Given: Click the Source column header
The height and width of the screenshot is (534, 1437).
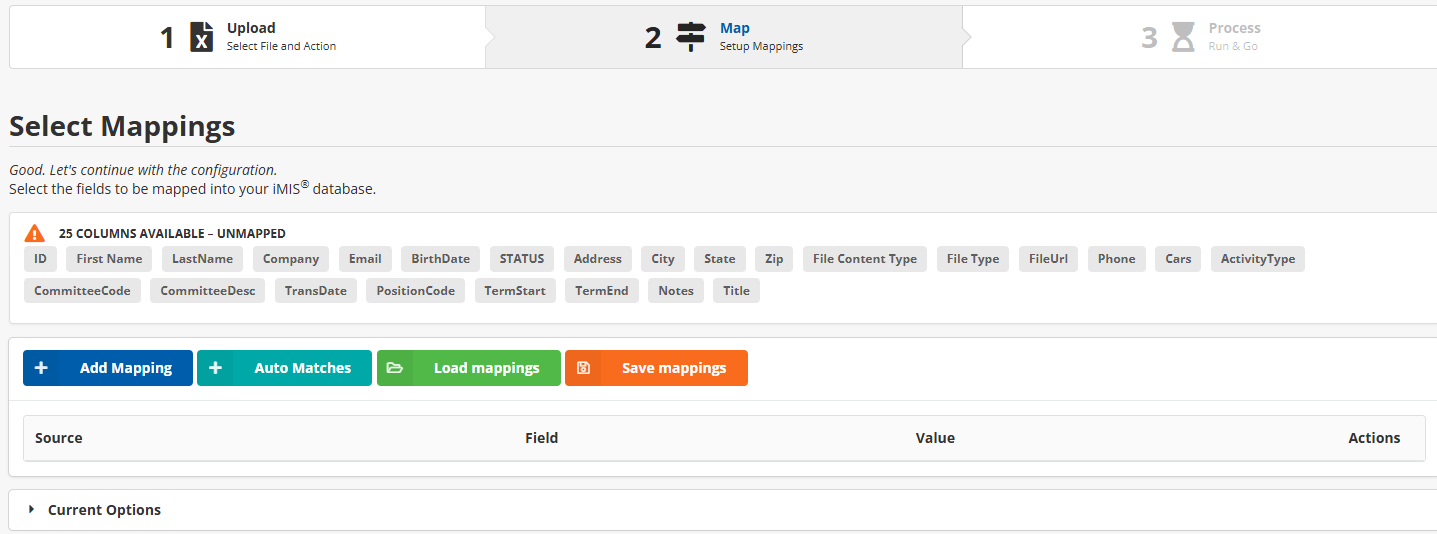Looking at the screenshot, I should [59, 438].
